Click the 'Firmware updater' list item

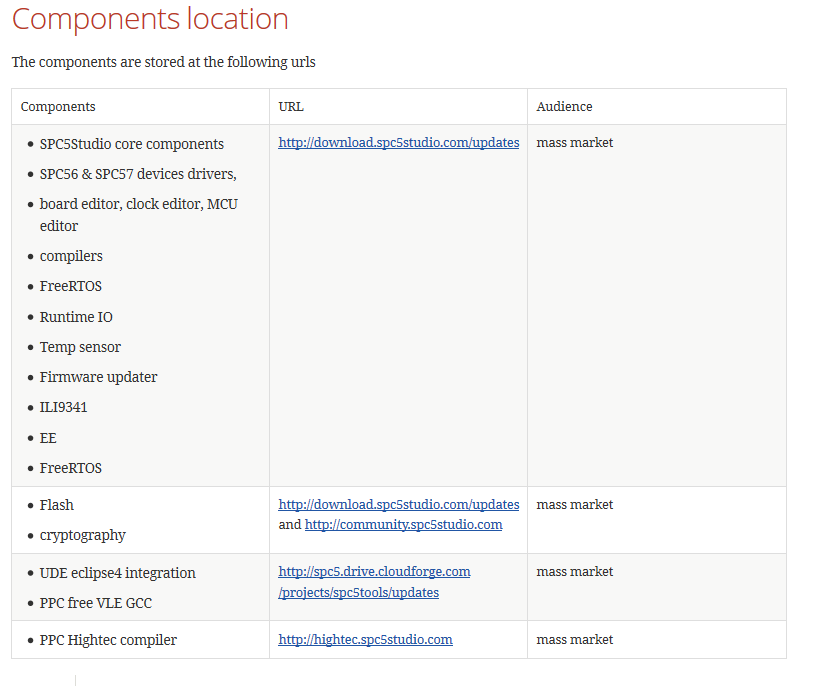98,377
